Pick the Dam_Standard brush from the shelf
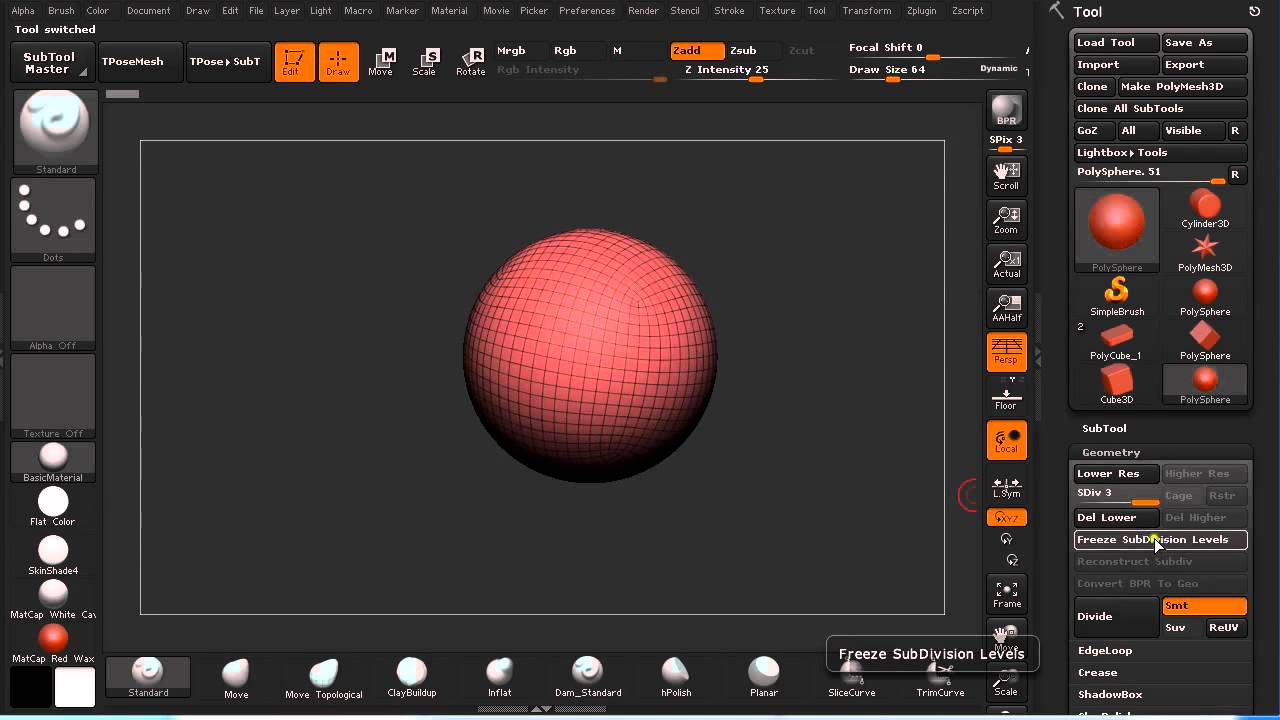 588,677
